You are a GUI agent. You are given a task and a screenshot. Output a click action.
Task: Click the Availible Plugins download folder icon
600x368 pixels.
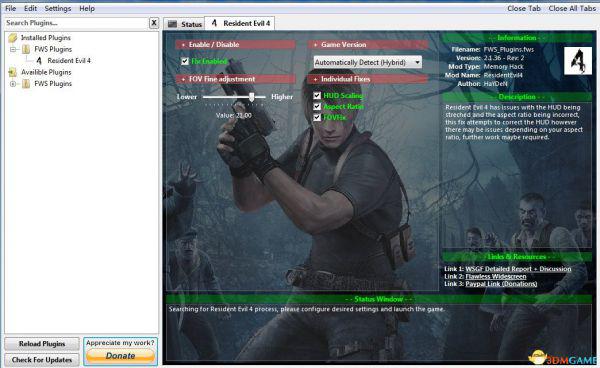point(13,72)
